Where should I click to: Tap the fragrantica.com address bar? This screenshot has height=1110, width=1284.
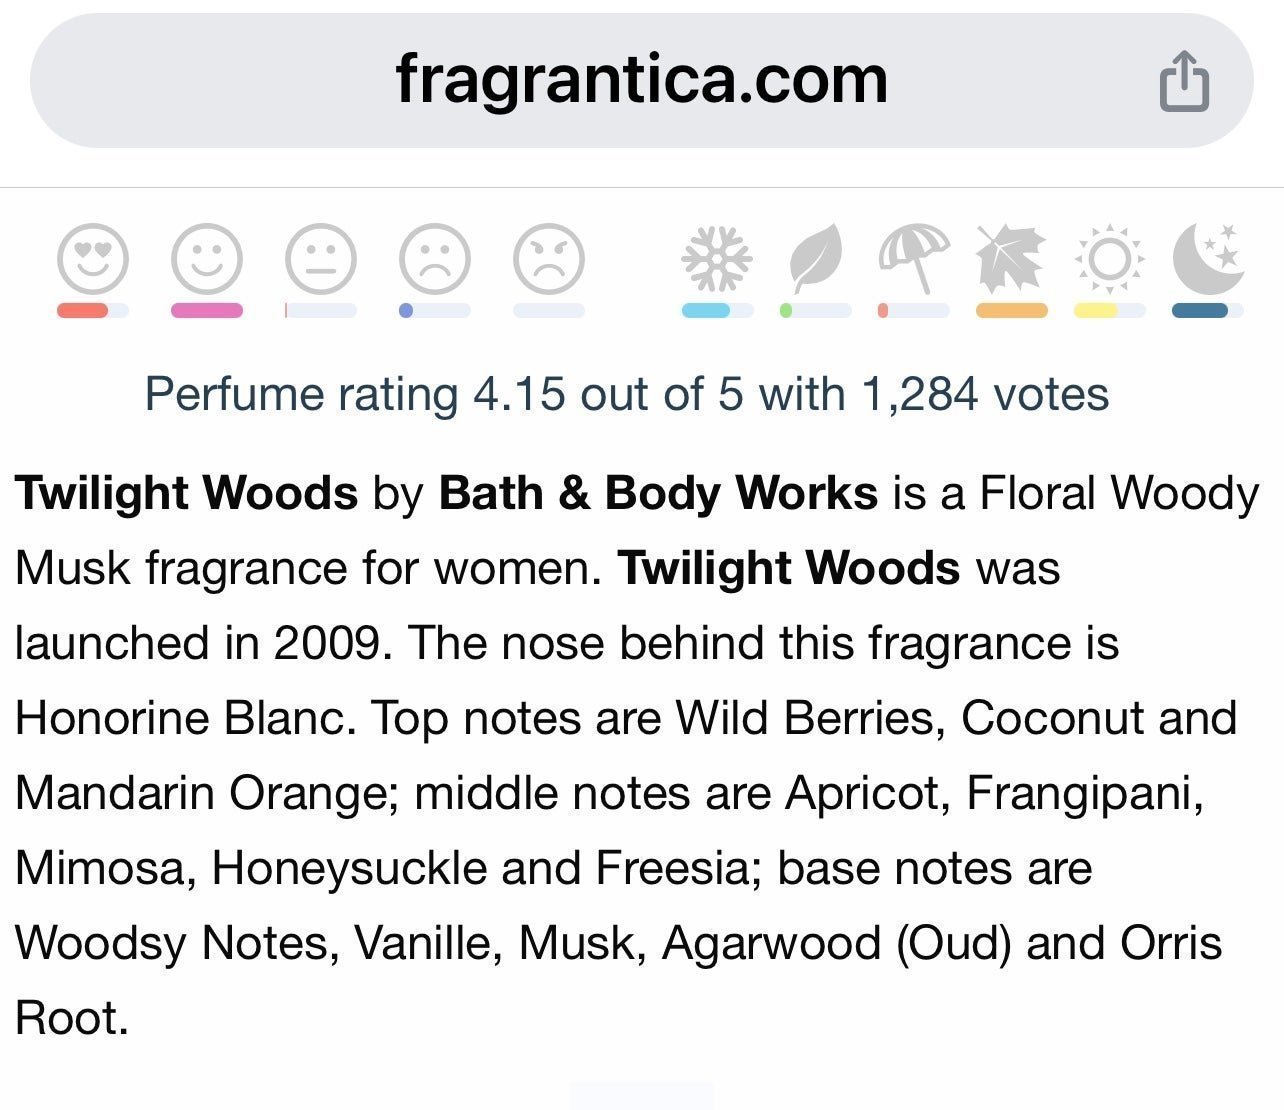click(x=641, y=80)
